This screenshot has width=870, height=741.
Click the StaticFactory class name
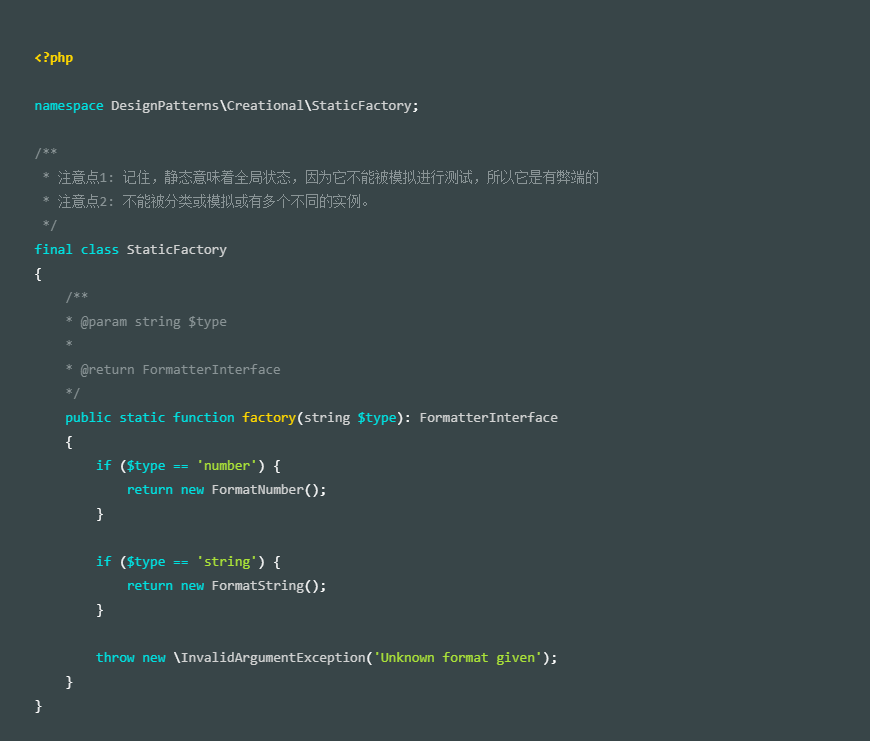click(x=176, y=250)
